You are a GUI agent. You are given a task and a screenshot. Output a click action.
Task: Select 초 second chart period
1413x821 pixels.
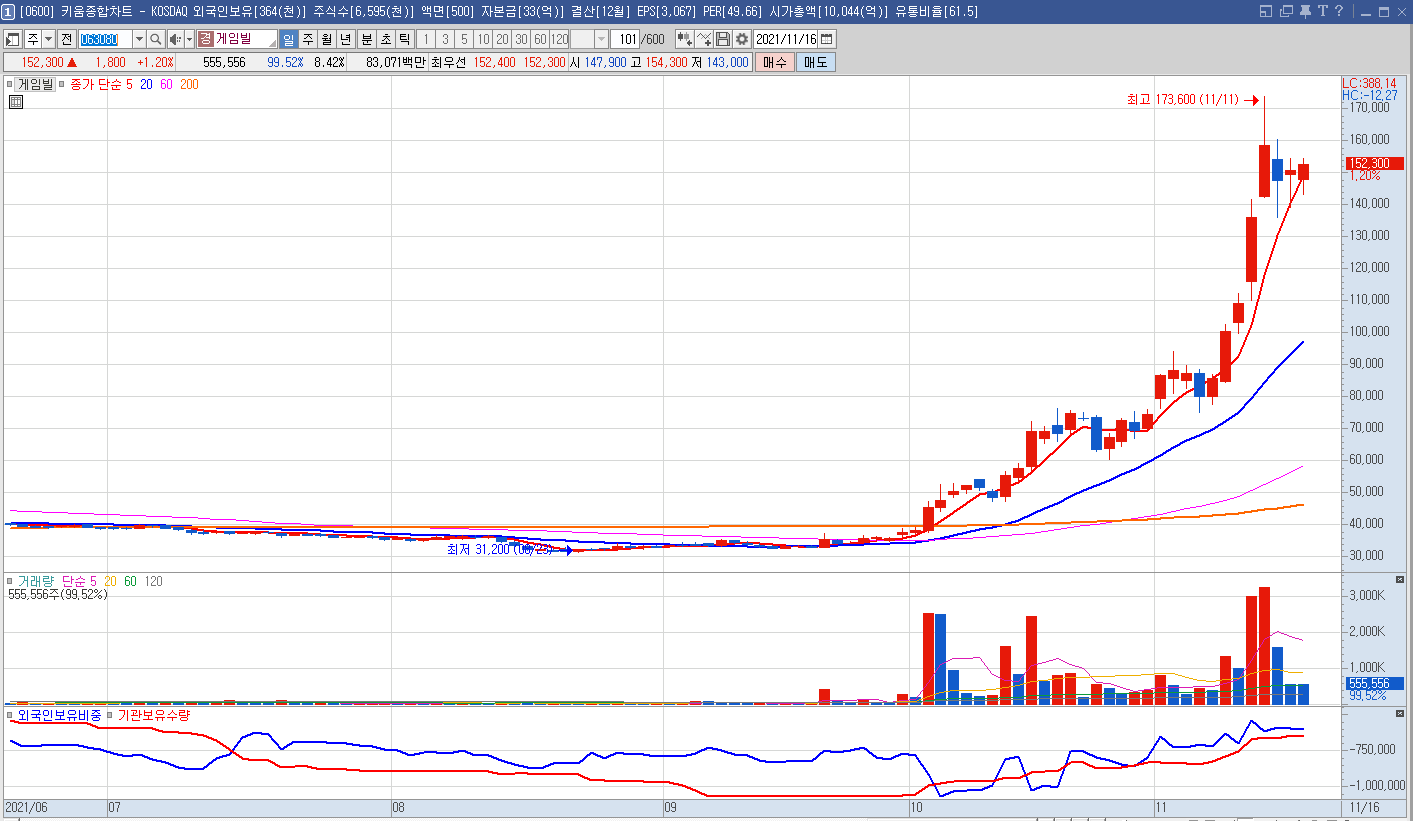[385, 39]
